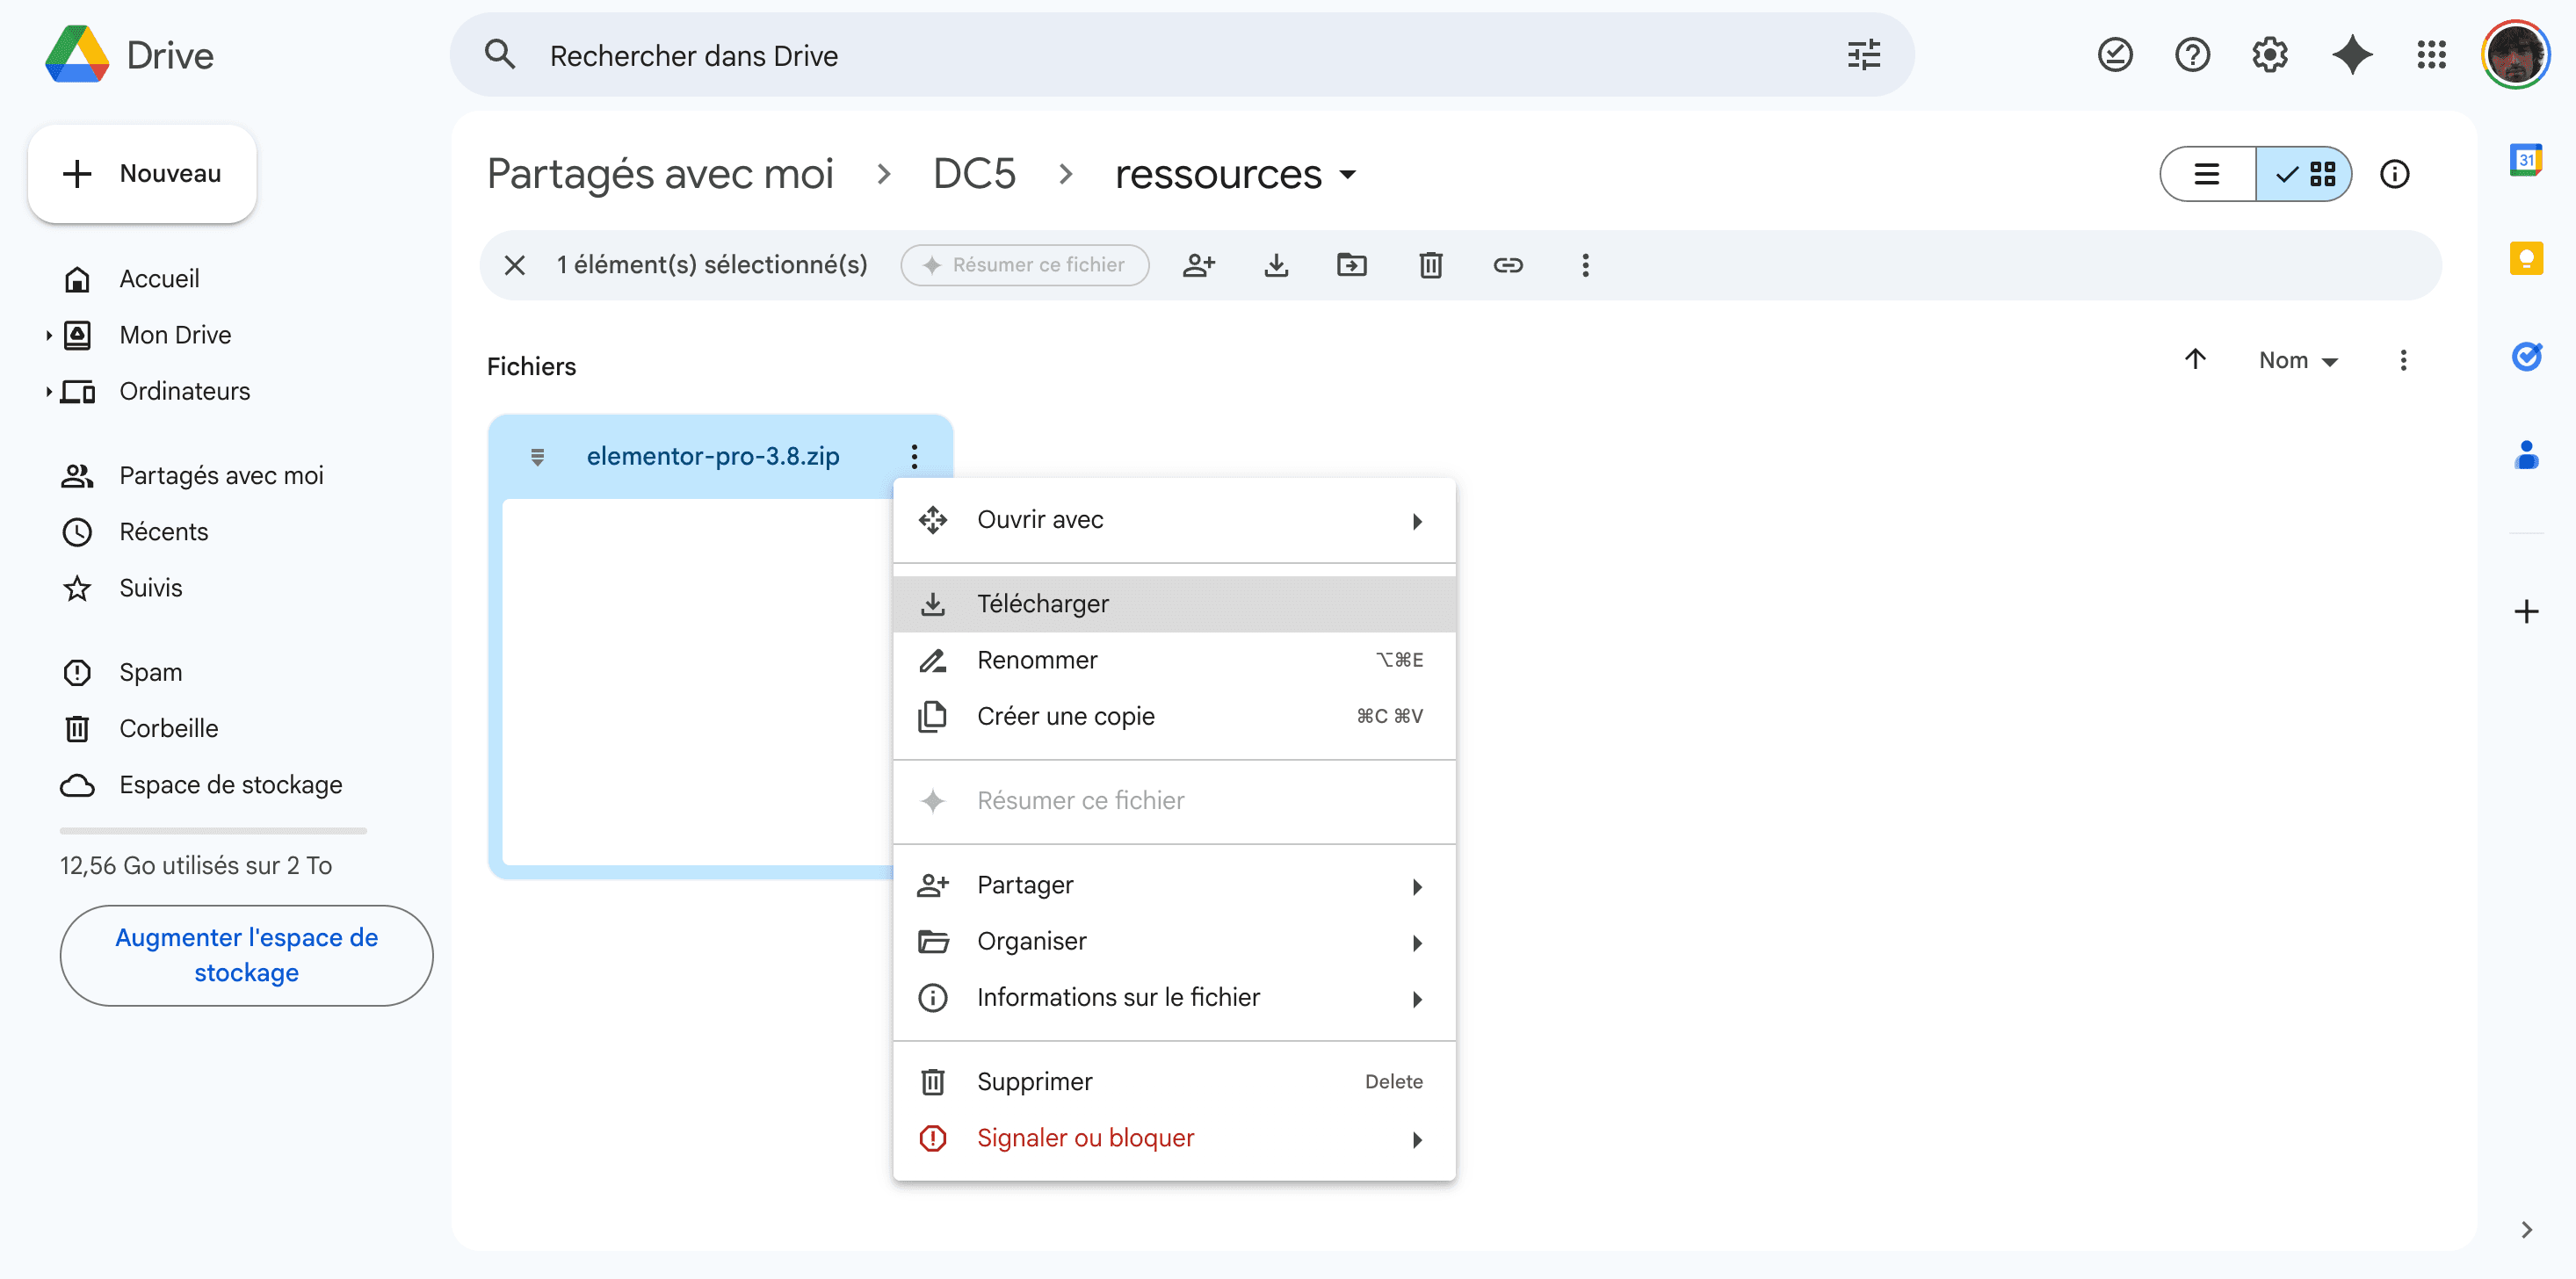Click the trash icon in the selection toolbar
Image resolution: width=2576 pixels, height=1279 pixels.
[1431, 265]
